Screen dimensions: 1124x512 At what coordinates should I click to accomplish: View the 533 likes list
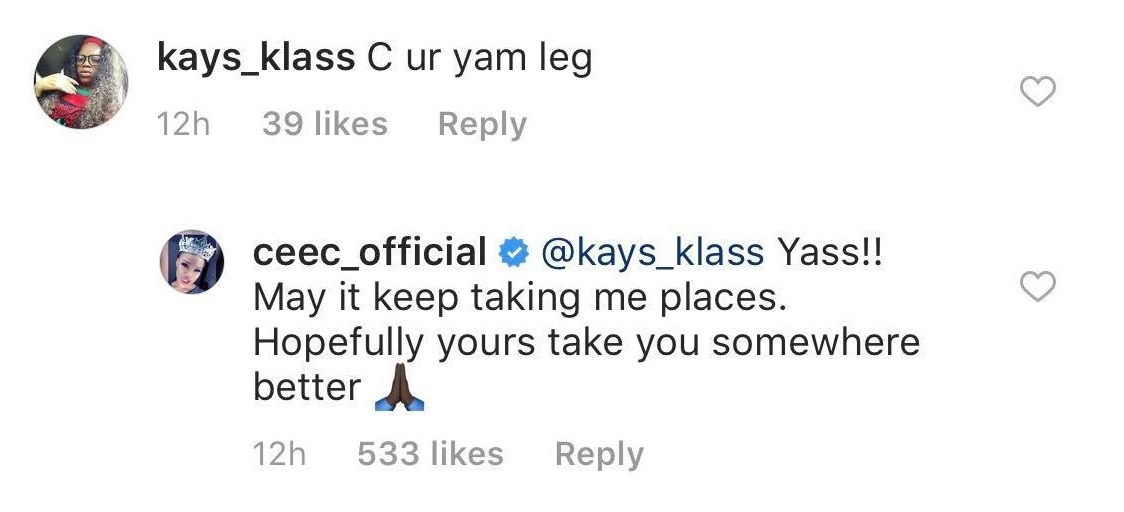(430, 454)
